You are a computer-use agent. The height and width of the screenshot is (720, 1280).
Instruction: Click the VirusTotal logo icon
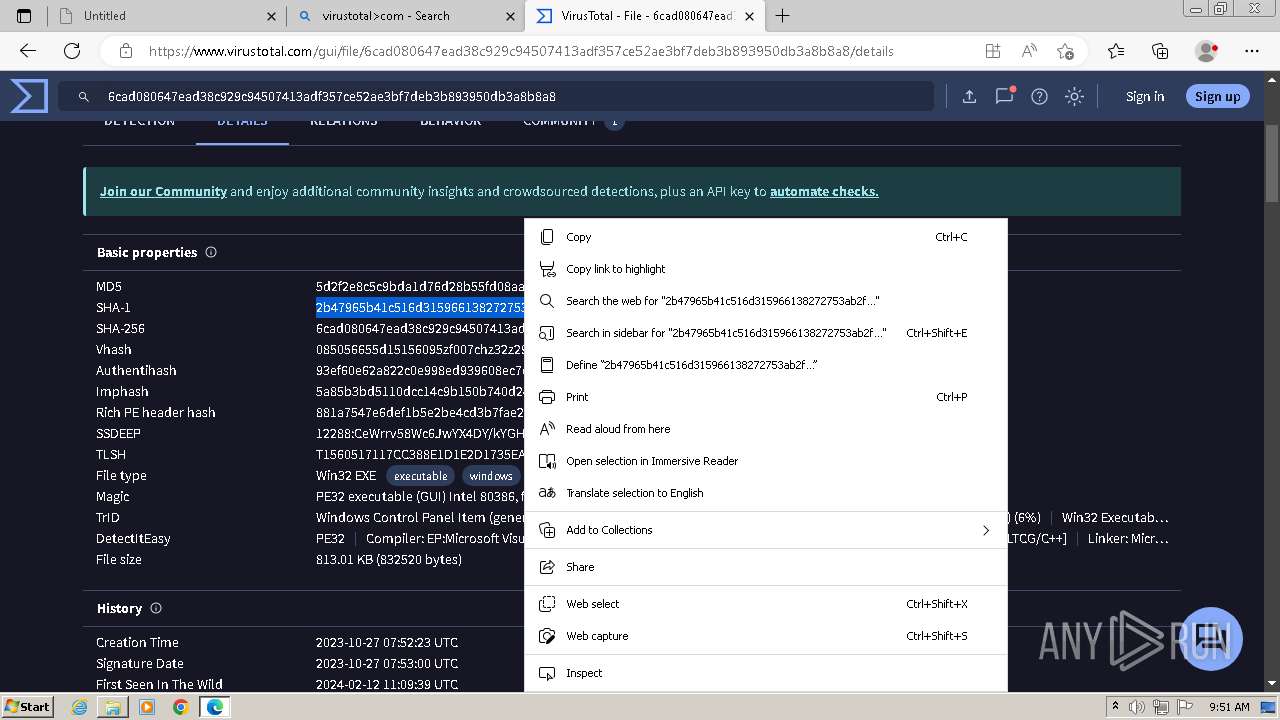[x=29, y=96]
